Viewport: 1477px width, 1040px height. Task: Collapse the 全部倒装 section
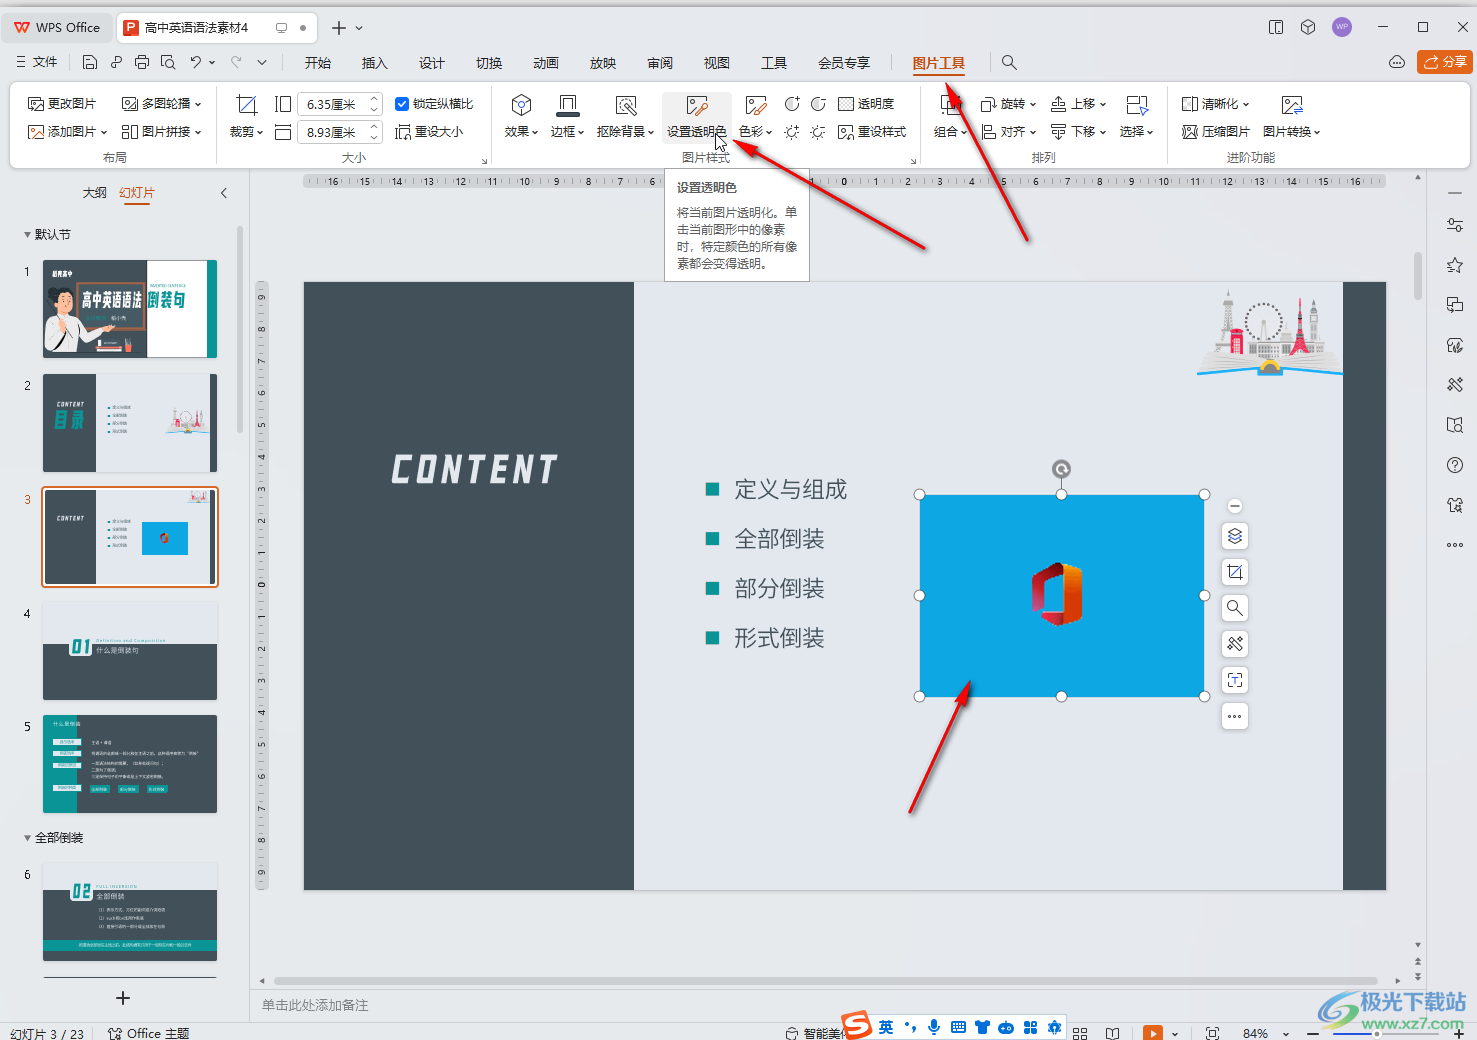click(27, 838)
